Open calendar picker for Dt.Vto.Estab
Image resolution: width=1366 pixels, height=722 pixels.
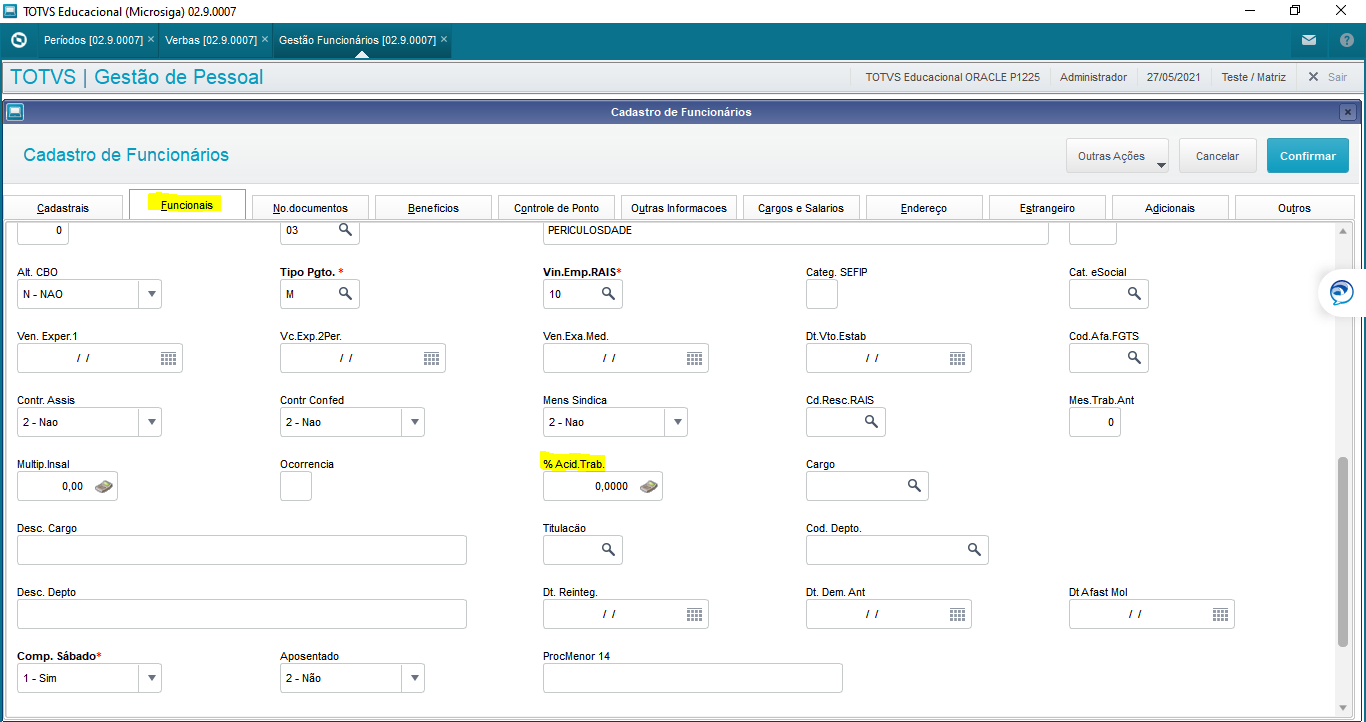coord(957,358)
